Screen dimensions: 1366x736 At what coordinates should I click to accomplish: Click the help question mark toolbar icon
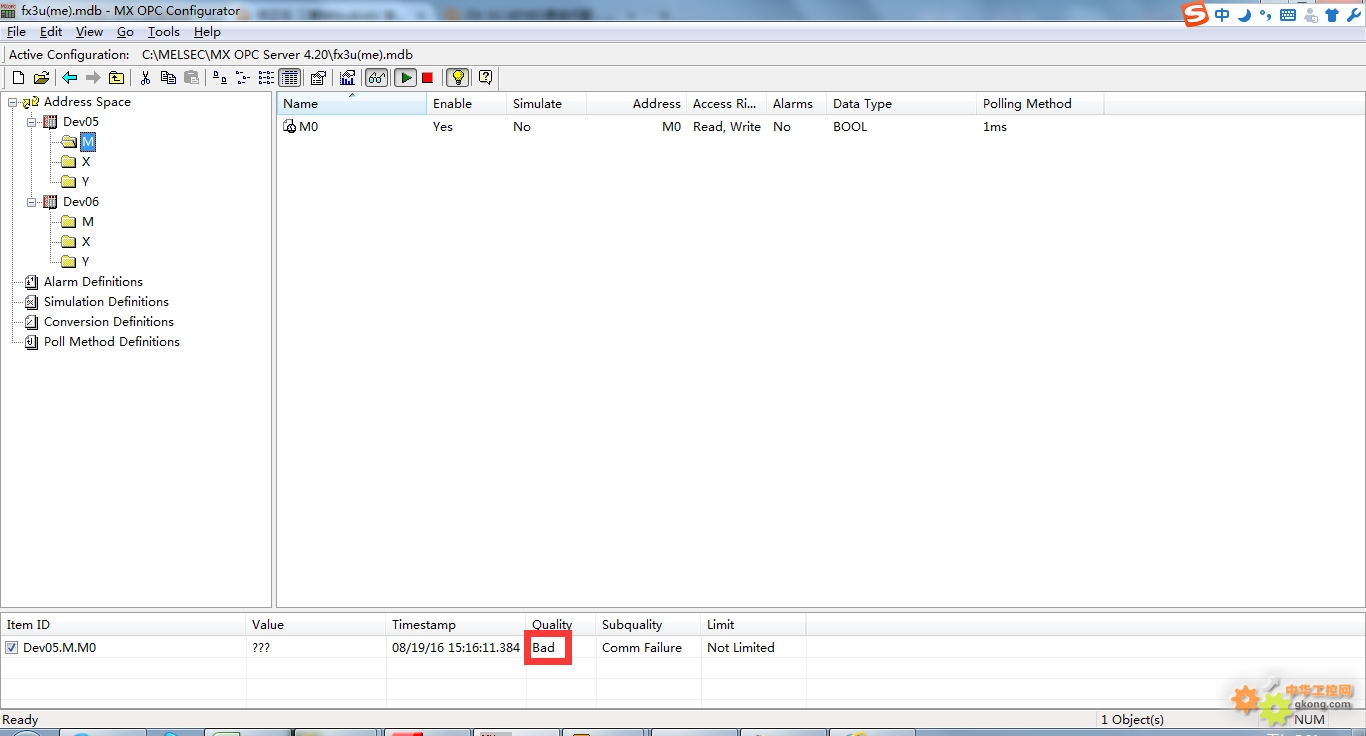pos(485,78)
